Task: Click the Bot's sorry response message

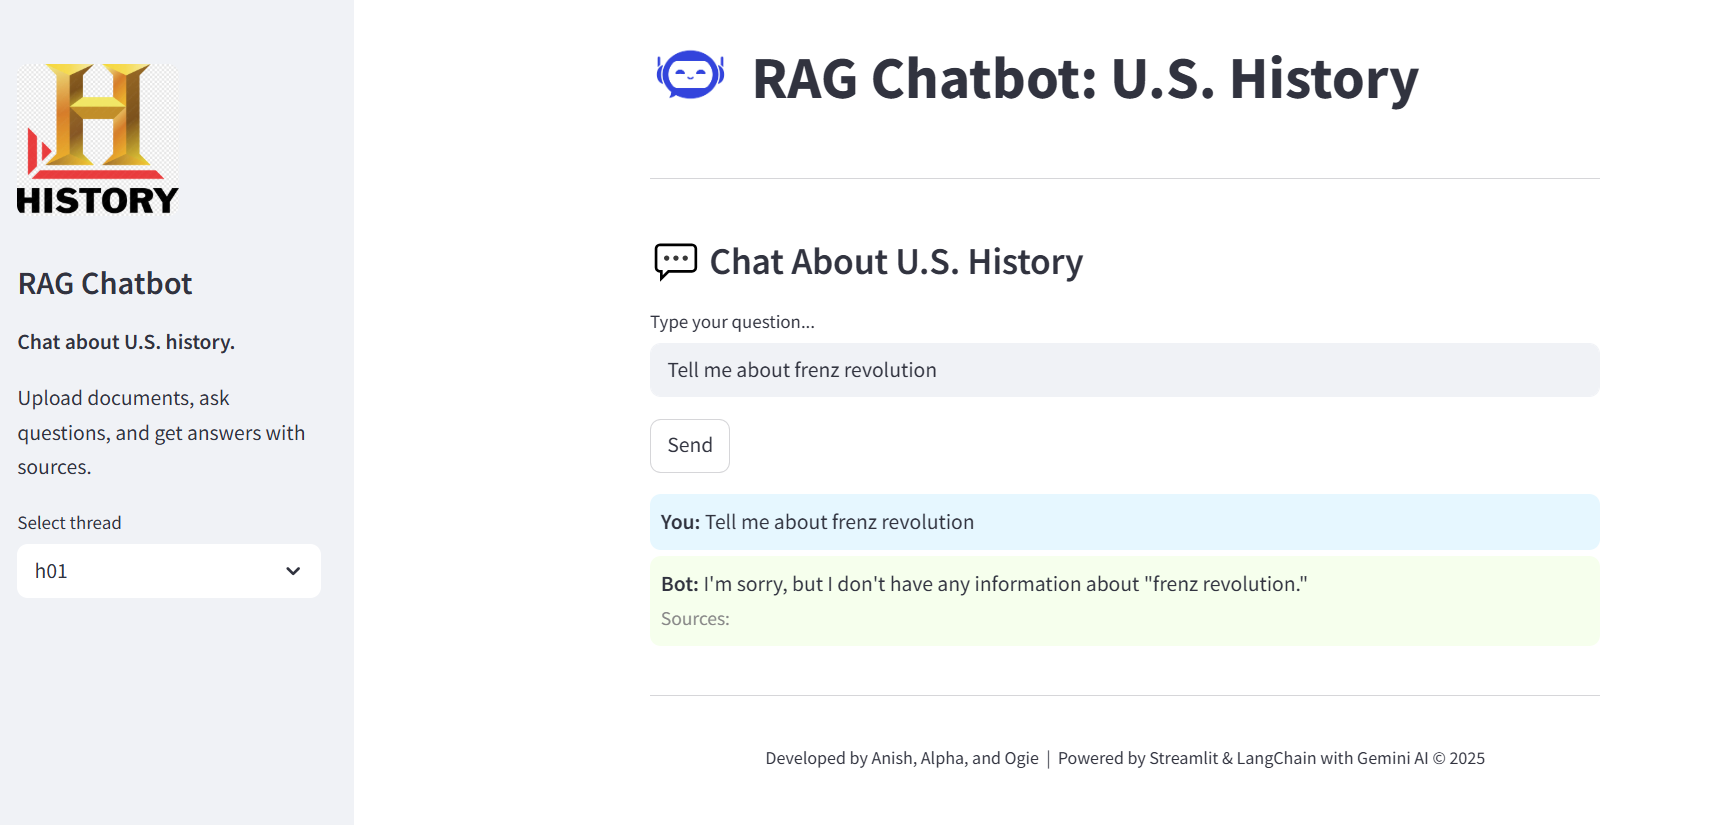Action: click(x=1004, y=584)
